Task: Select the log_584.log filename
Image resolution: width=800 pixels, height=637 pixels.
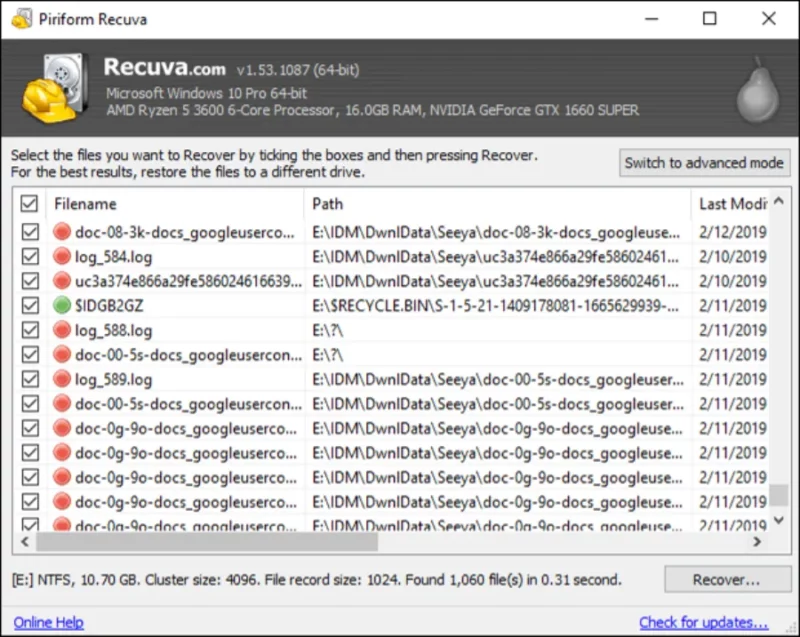Action: click(114, 257)
